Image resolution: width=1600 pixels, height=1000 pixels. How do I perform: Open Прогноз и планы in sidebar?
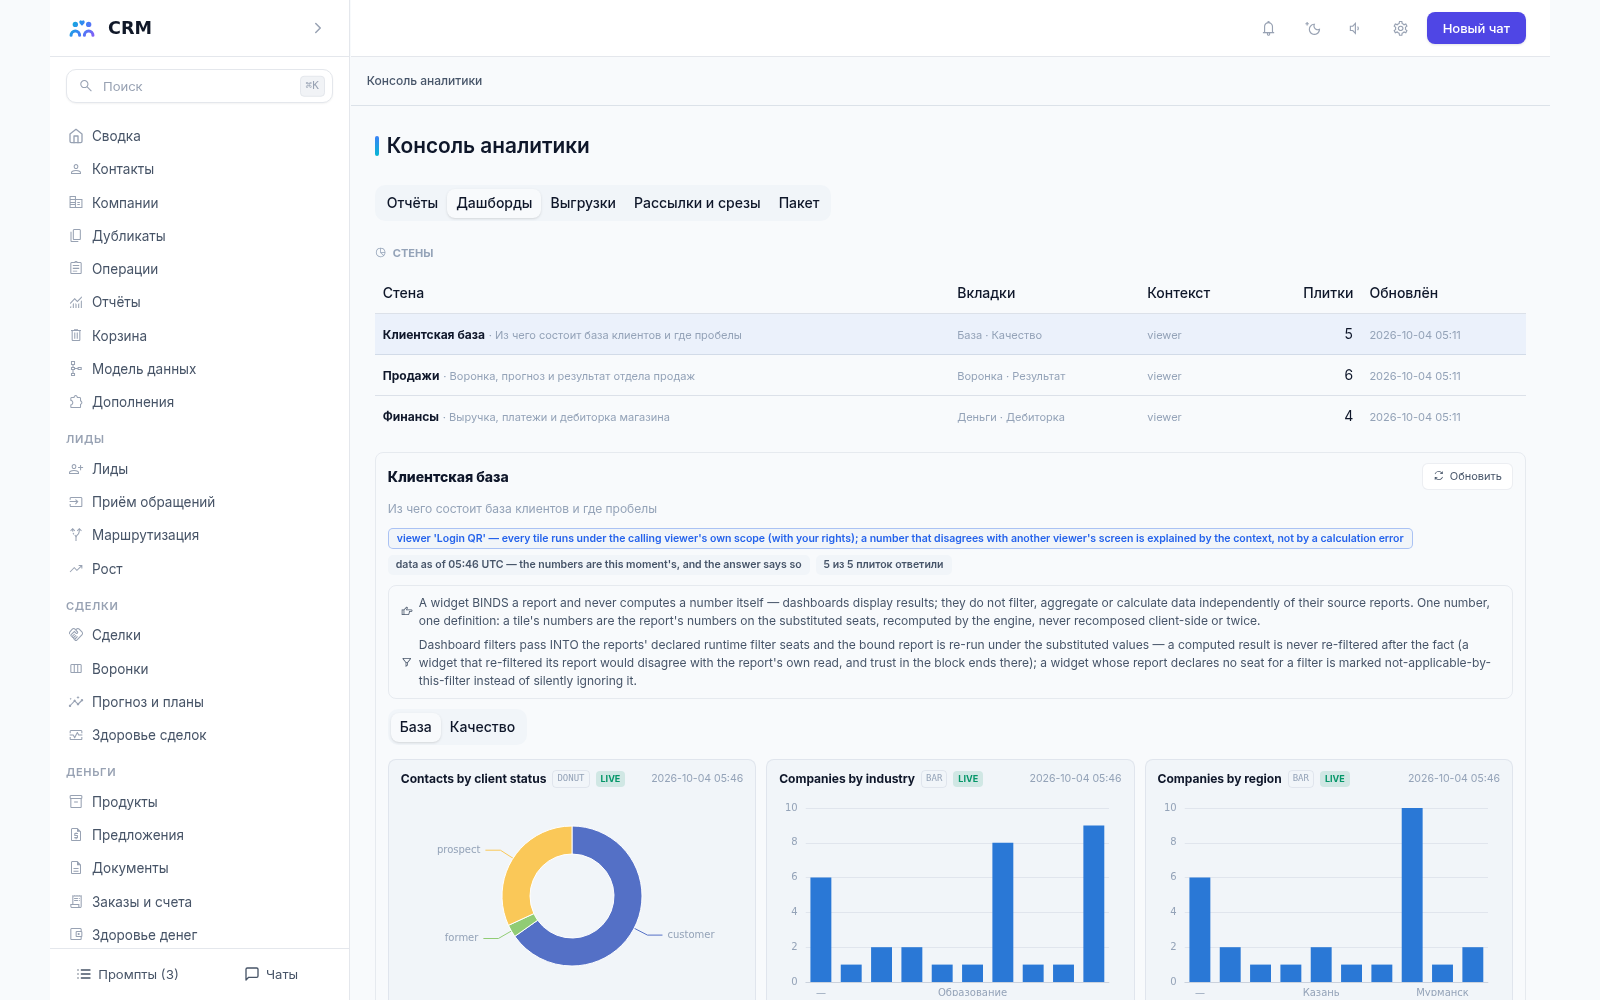(199, 702)
